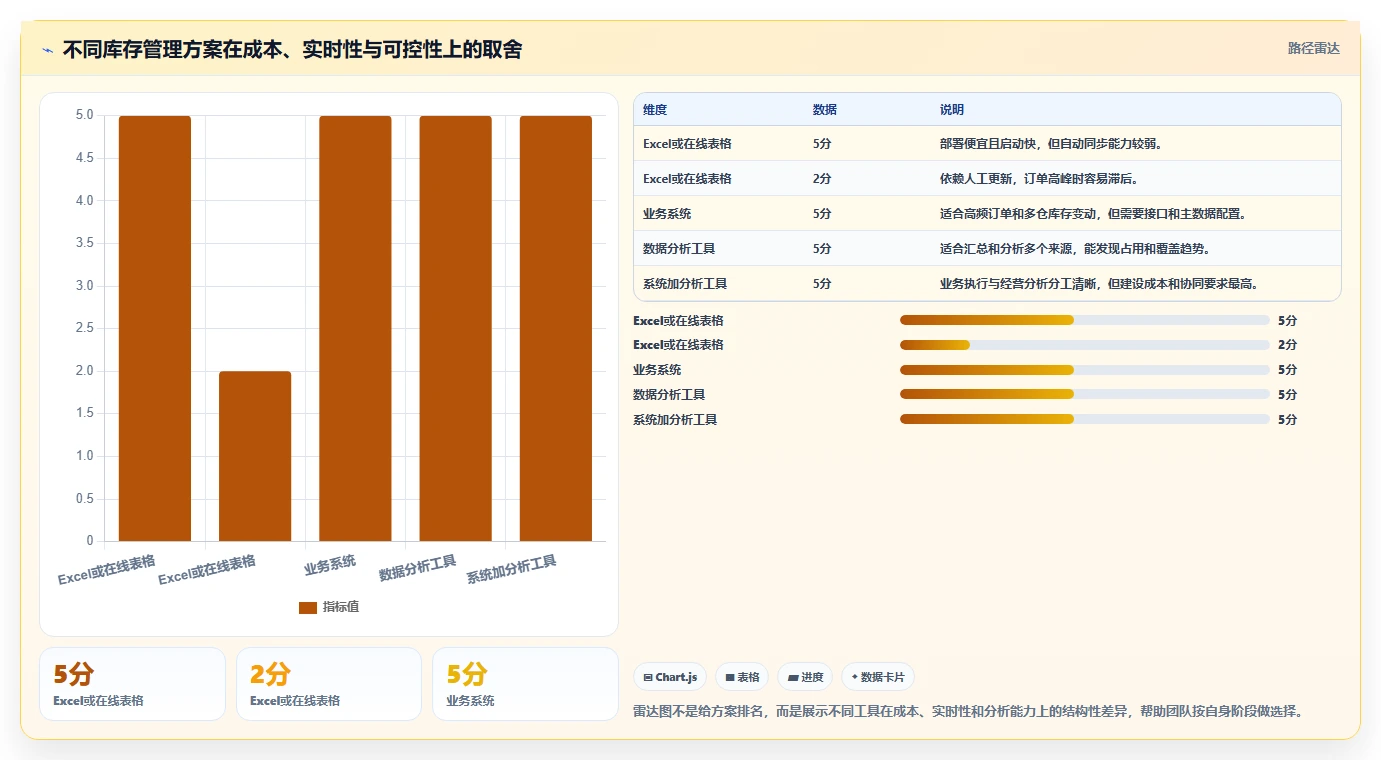The image size is (1381, 760).
Task: Click the 系统加分析工具 progress bar
Action: pos(1085,420)
